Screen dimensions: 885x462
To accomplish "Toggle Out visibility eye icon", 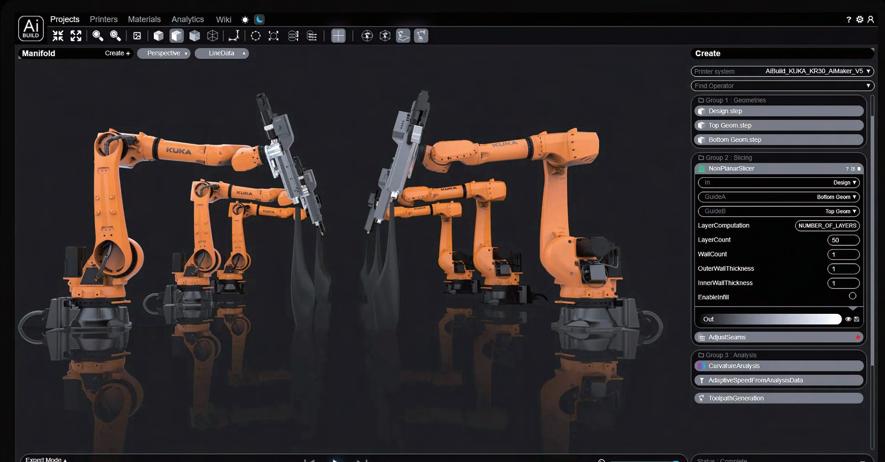I will tap(848, 319).
